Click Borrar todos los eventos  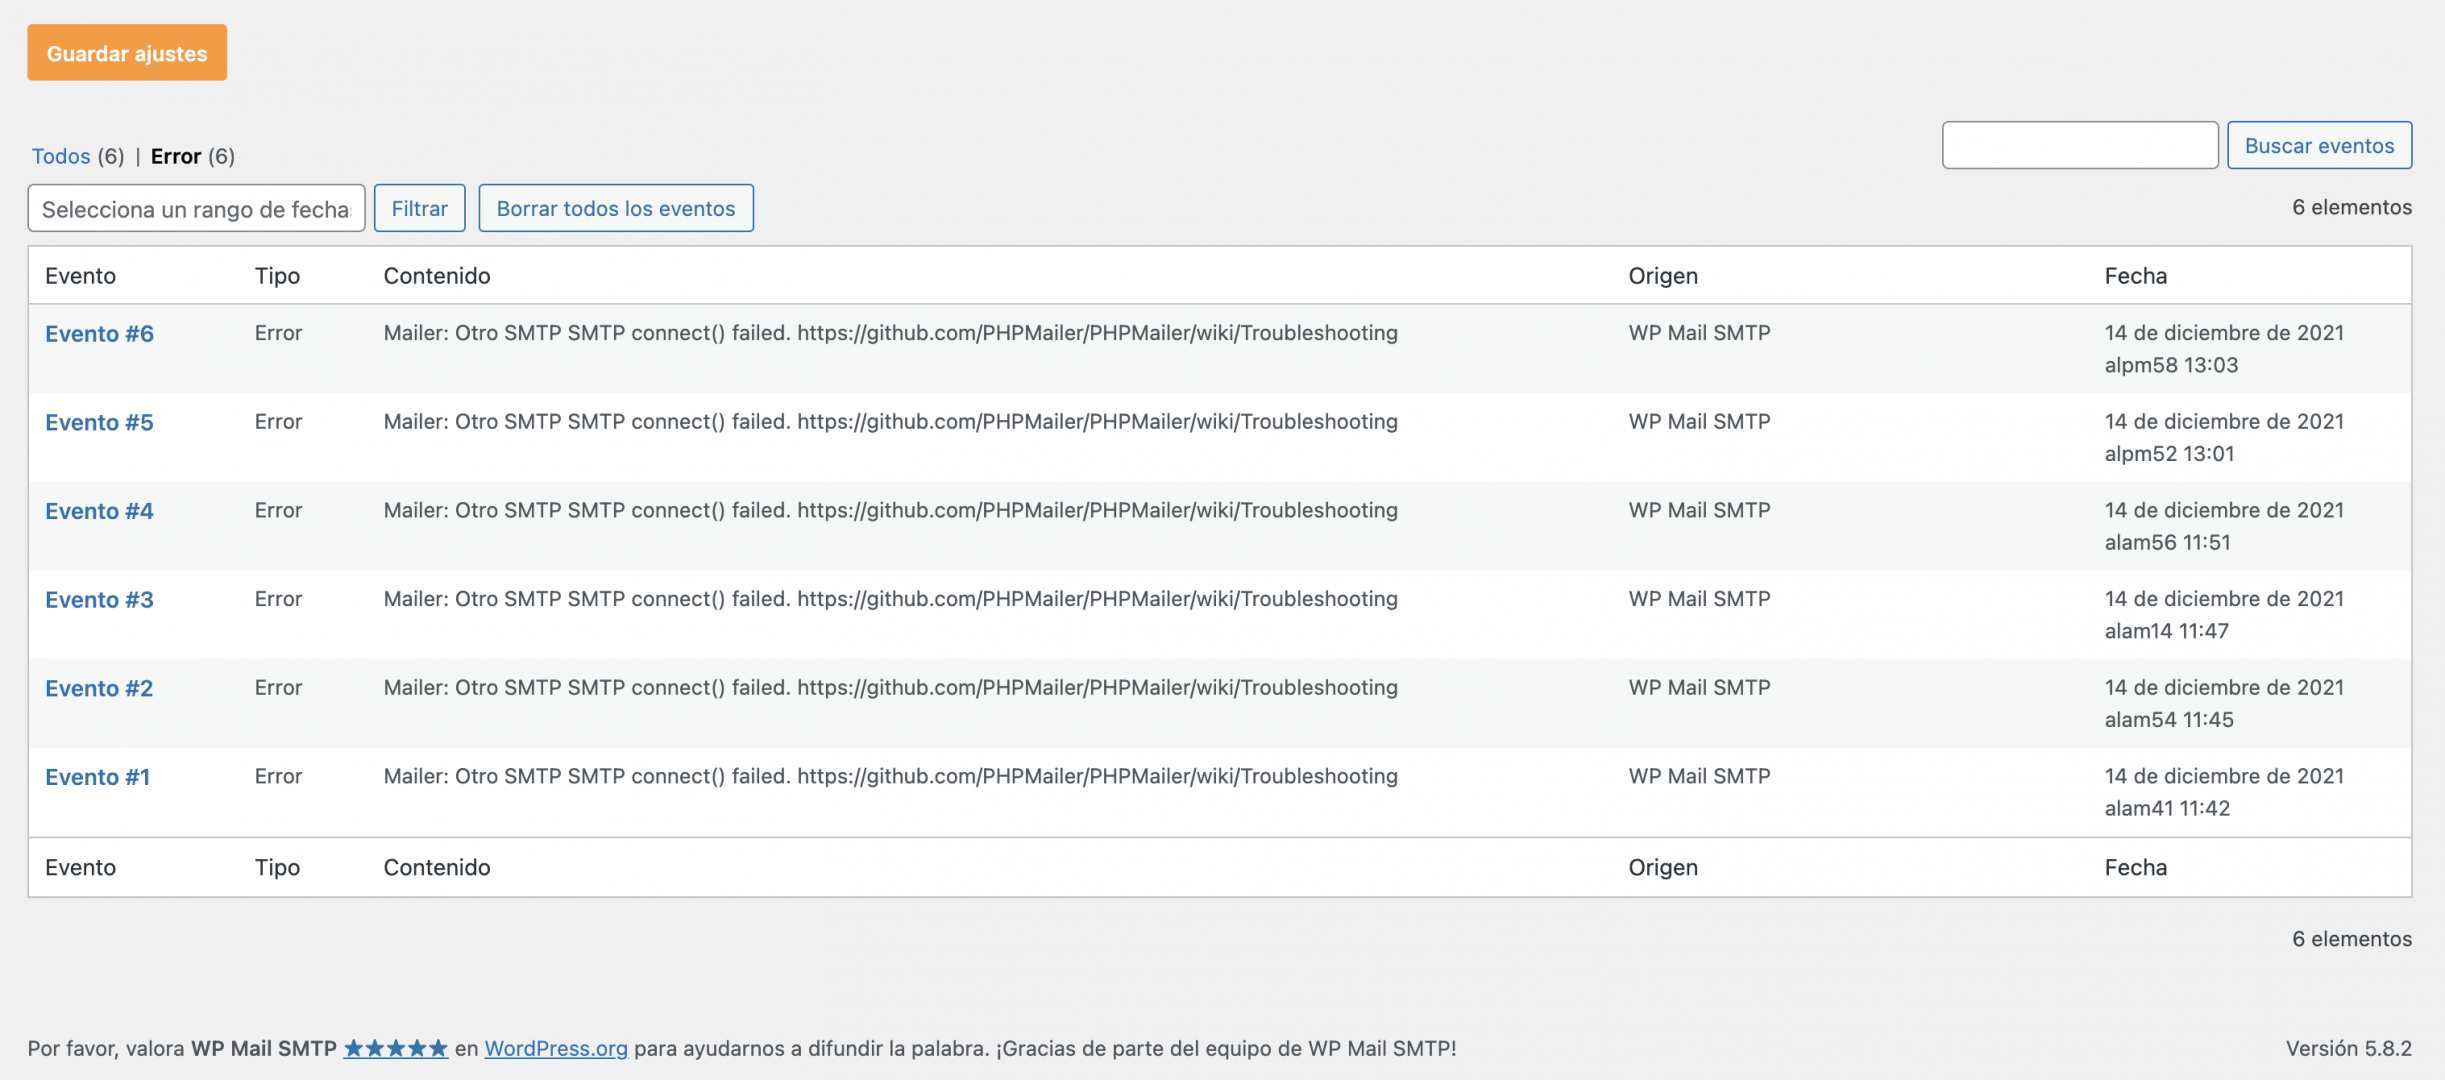tap(616, 208)
